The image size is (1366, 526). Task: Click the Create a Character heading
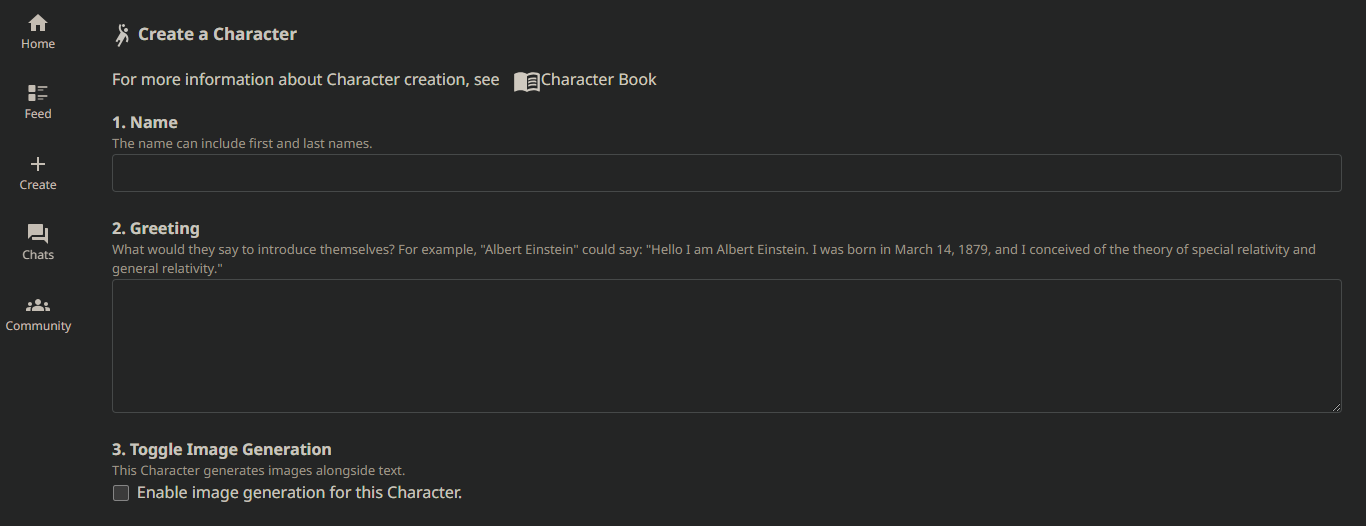point(217,34)
